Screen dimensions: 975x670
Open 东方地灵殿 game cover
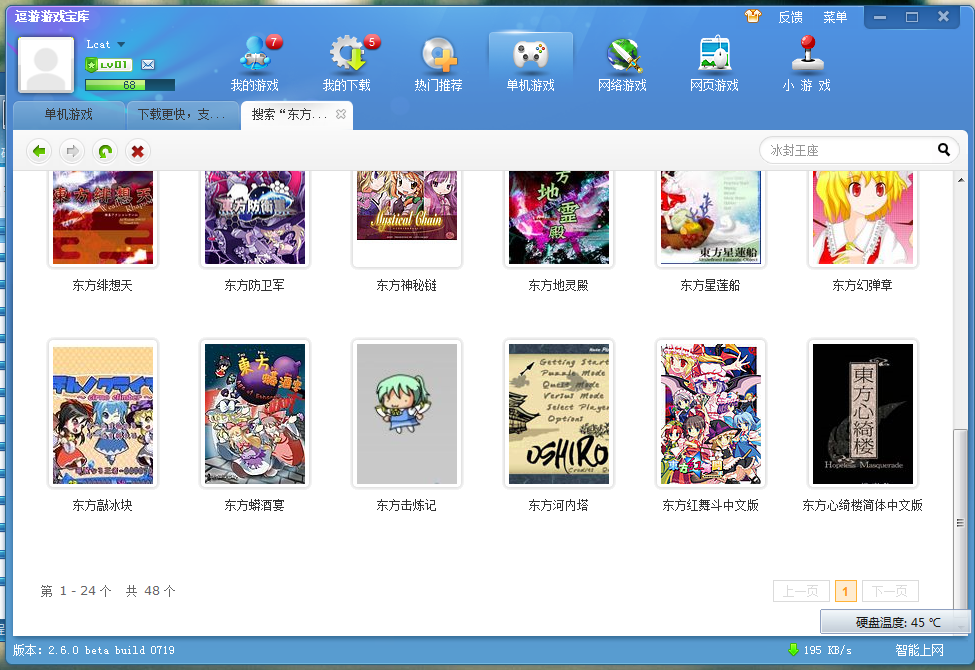(x=558, y=218)
